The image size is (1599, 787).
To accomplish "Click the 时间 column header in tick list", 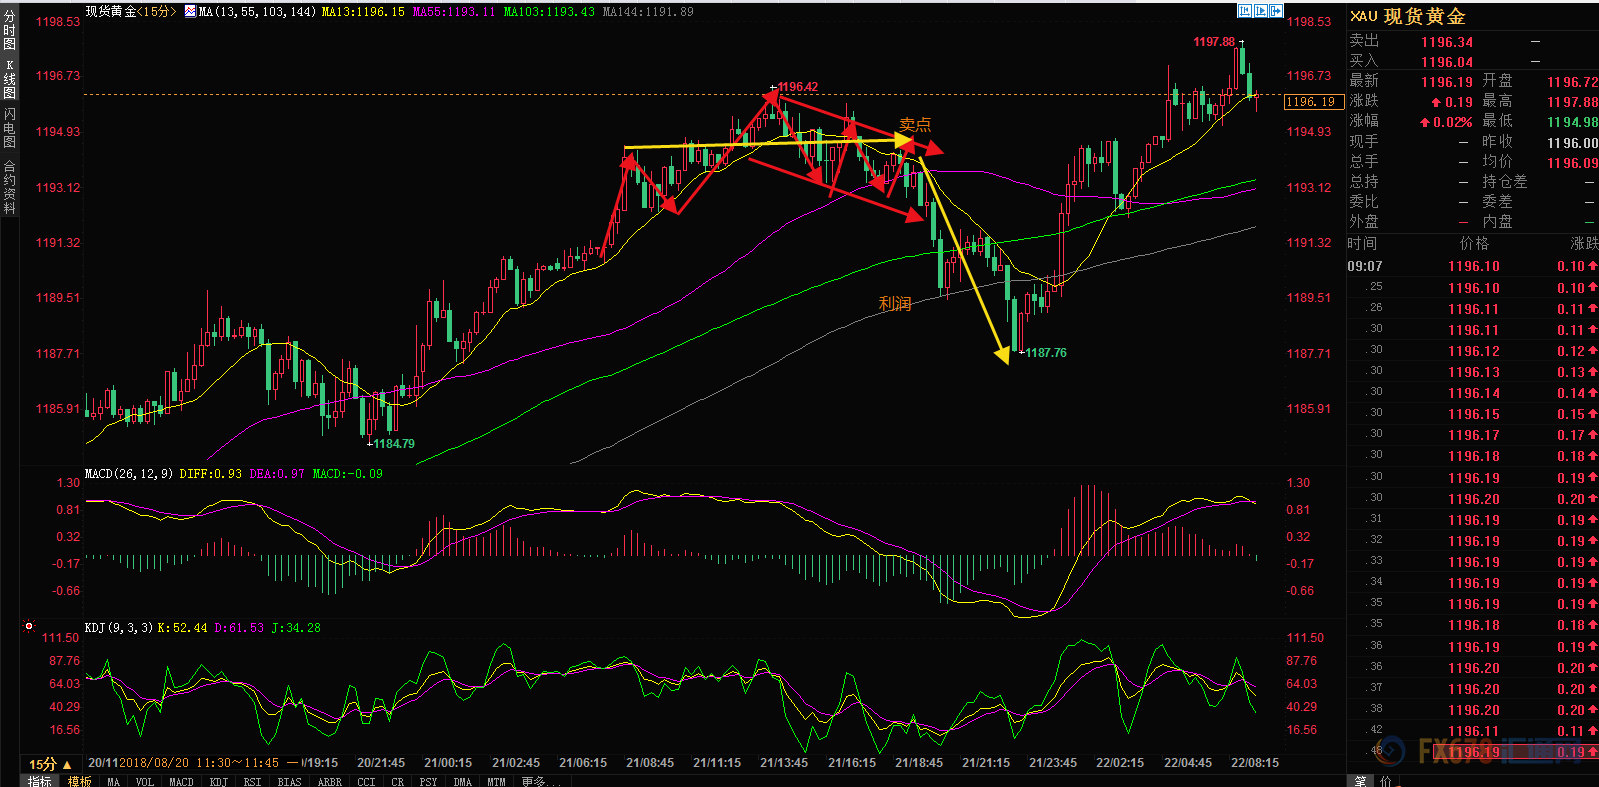I will [1362, 243].
